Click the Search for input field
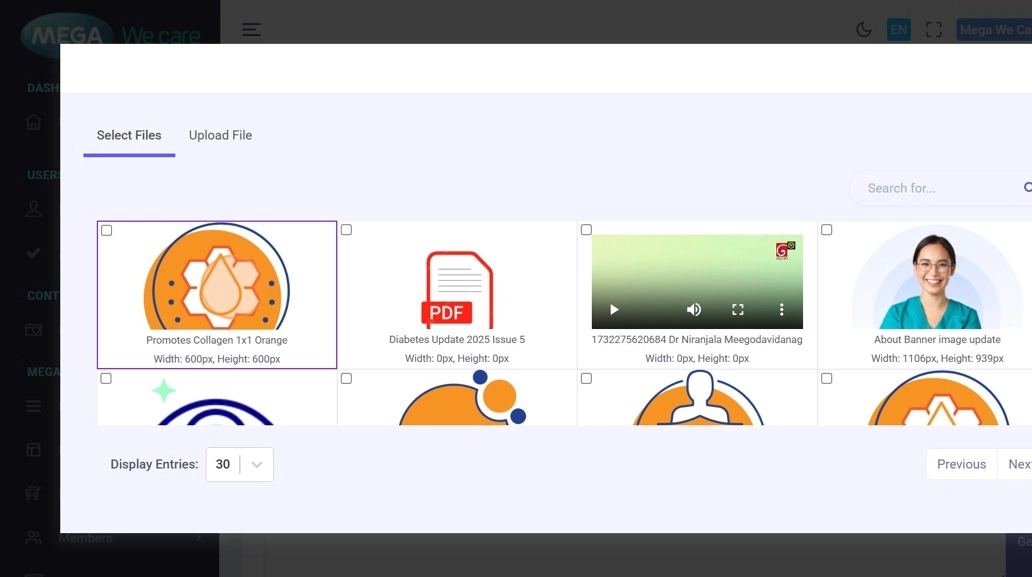 [935, 188]
